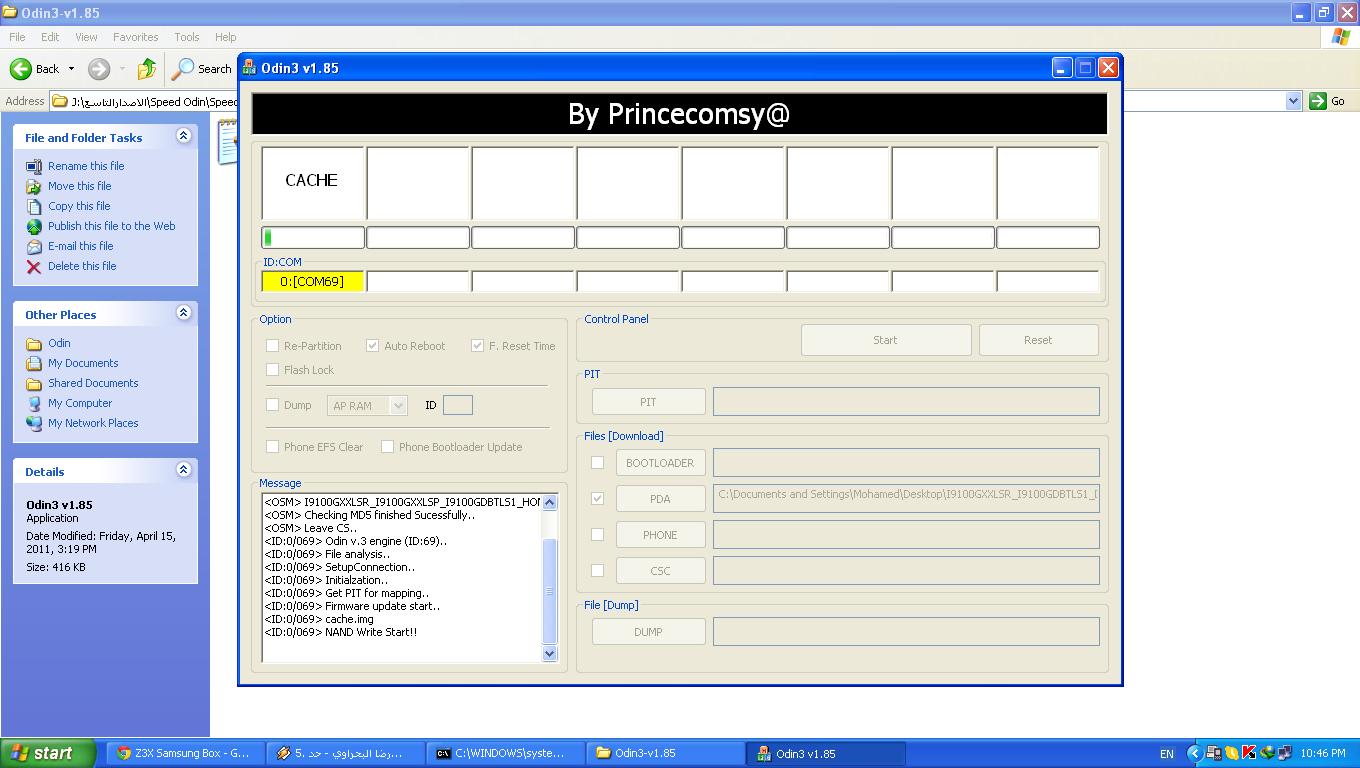Click the Start button
Image resolution: width=1360 pixels, height=768 pixels.
click(x=47, y=753)
